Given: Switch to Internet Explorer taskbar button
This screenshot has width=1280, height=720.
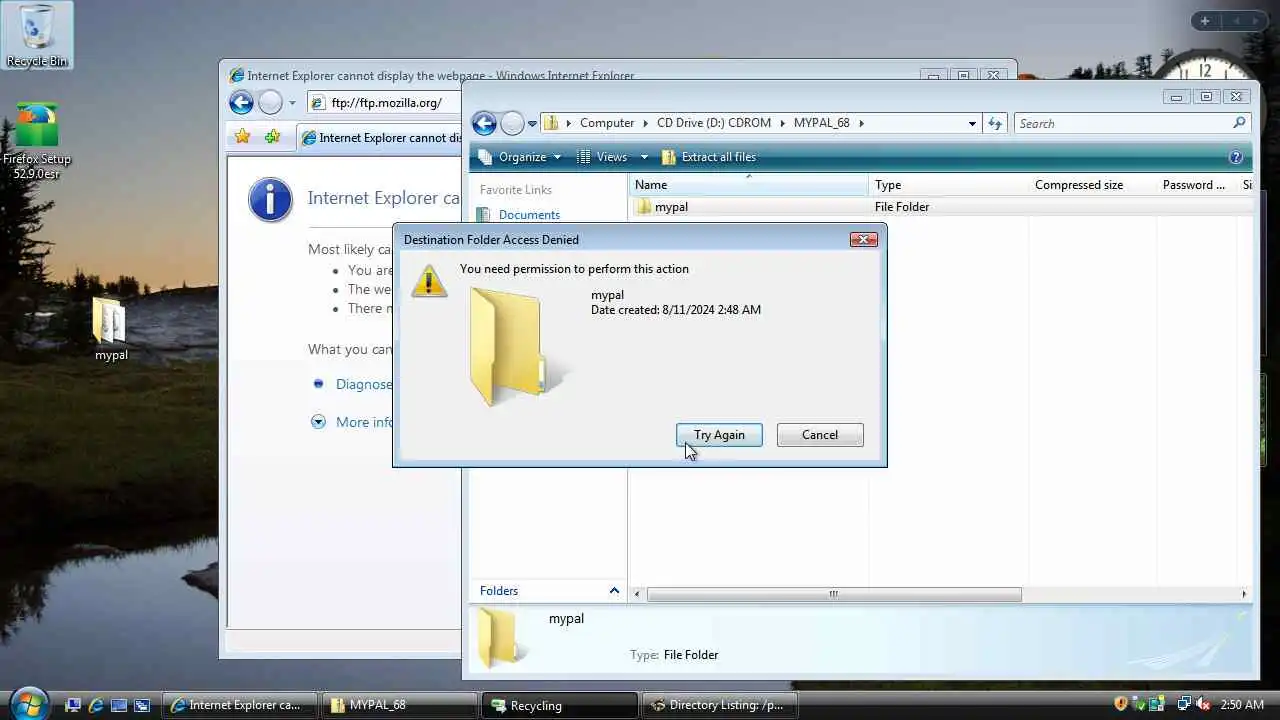Looking at the screenshot, I should click(x=240, y=705).
